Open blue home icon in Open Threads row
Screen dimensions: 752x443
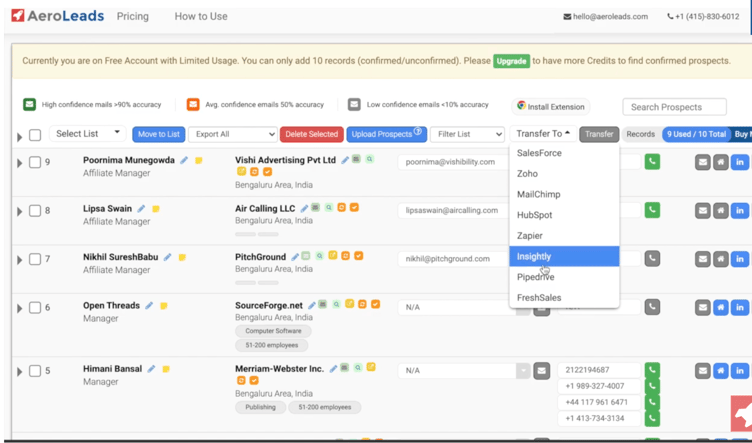click(x=721, y=307)
